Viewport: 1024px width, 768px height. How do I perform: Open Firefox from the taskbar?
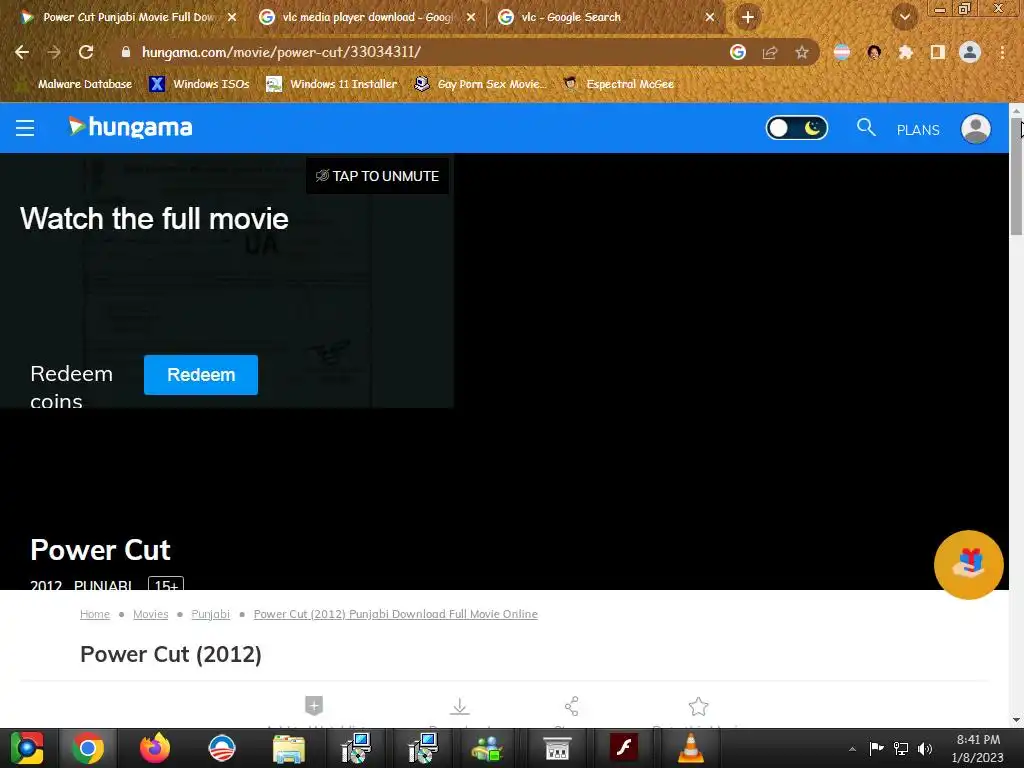155,748
